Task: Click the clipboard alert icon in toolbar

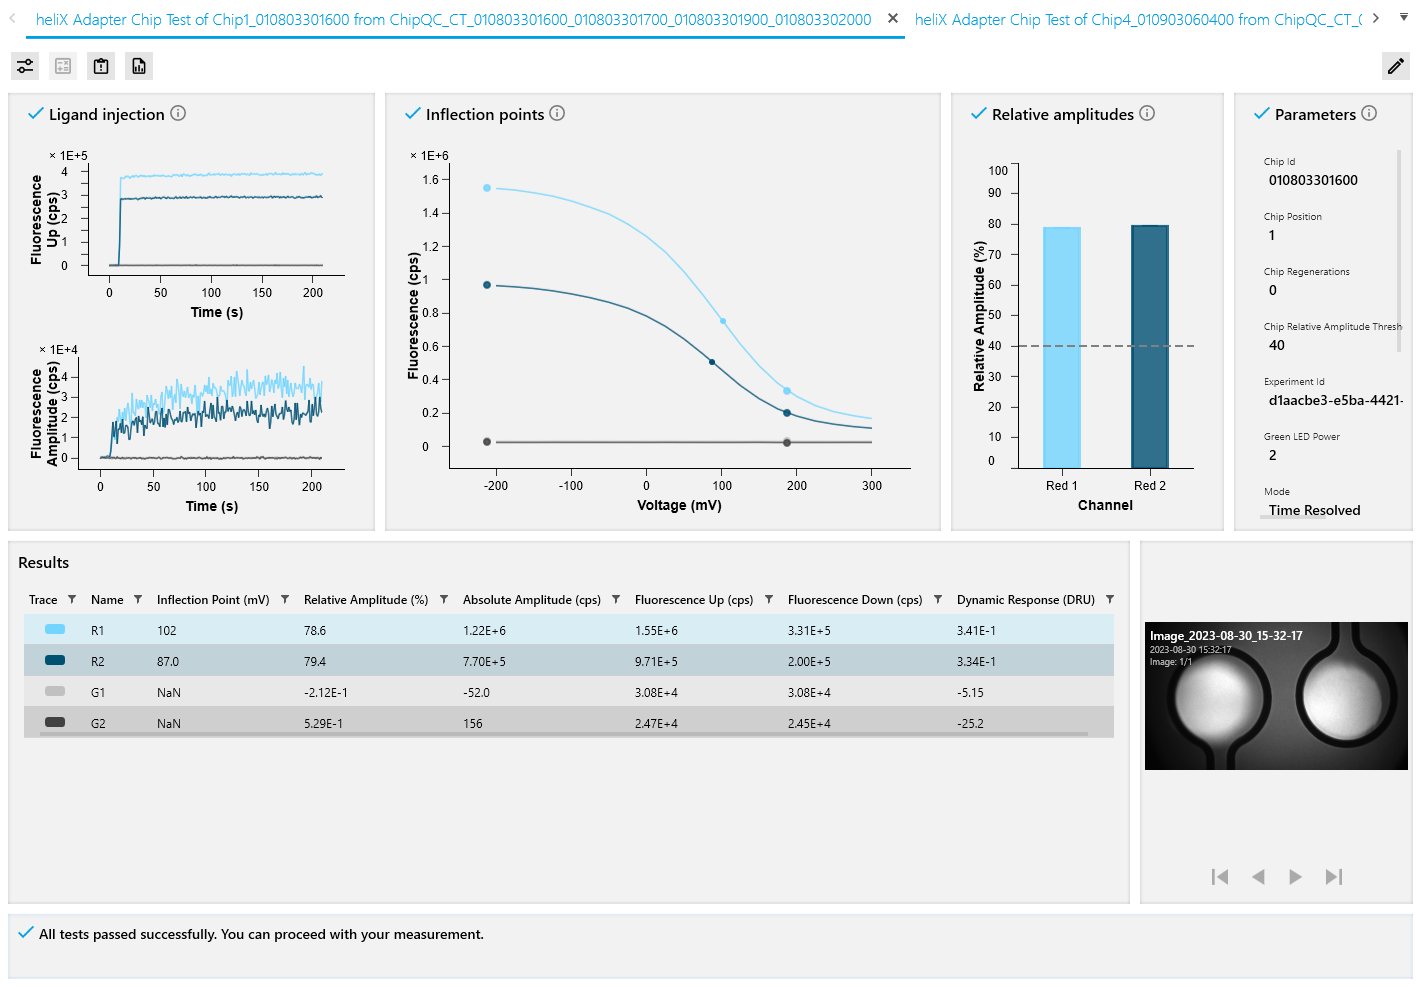Action: tap(101, 66)
